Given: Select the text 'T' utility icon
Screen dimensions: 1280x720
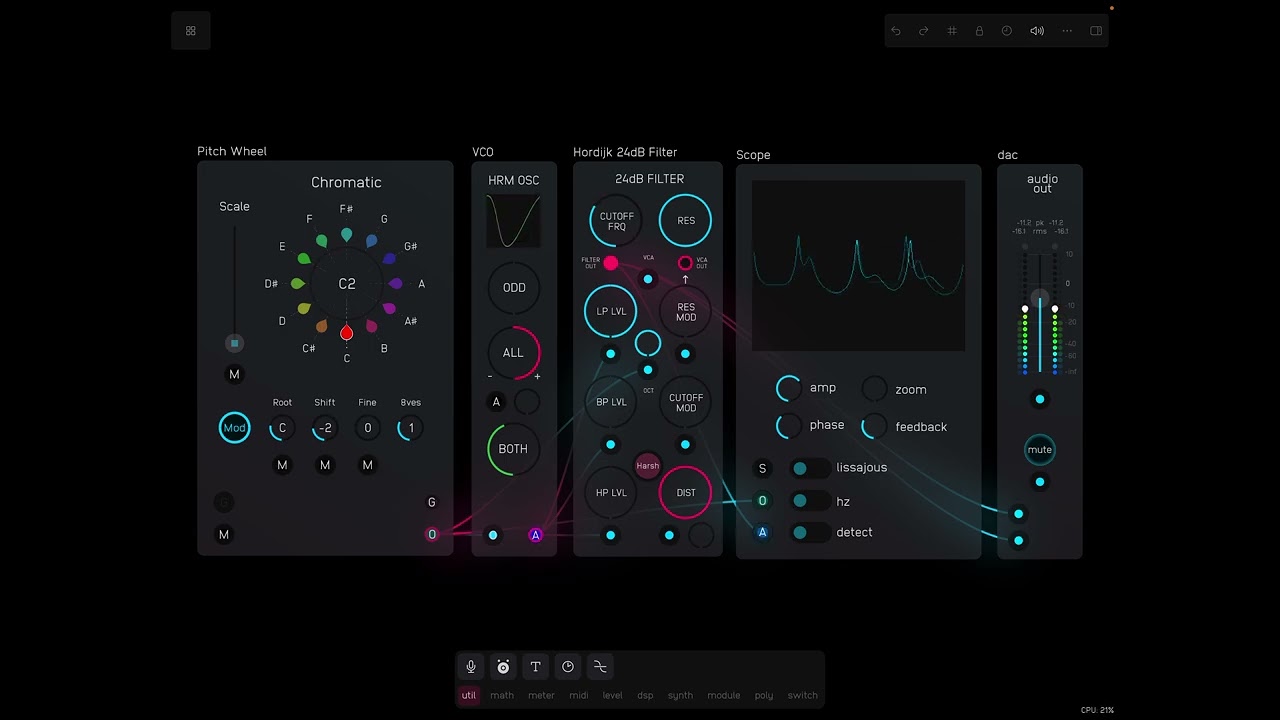Looking at the screenshot, I should pyautogui.click(x=536, y=667).
